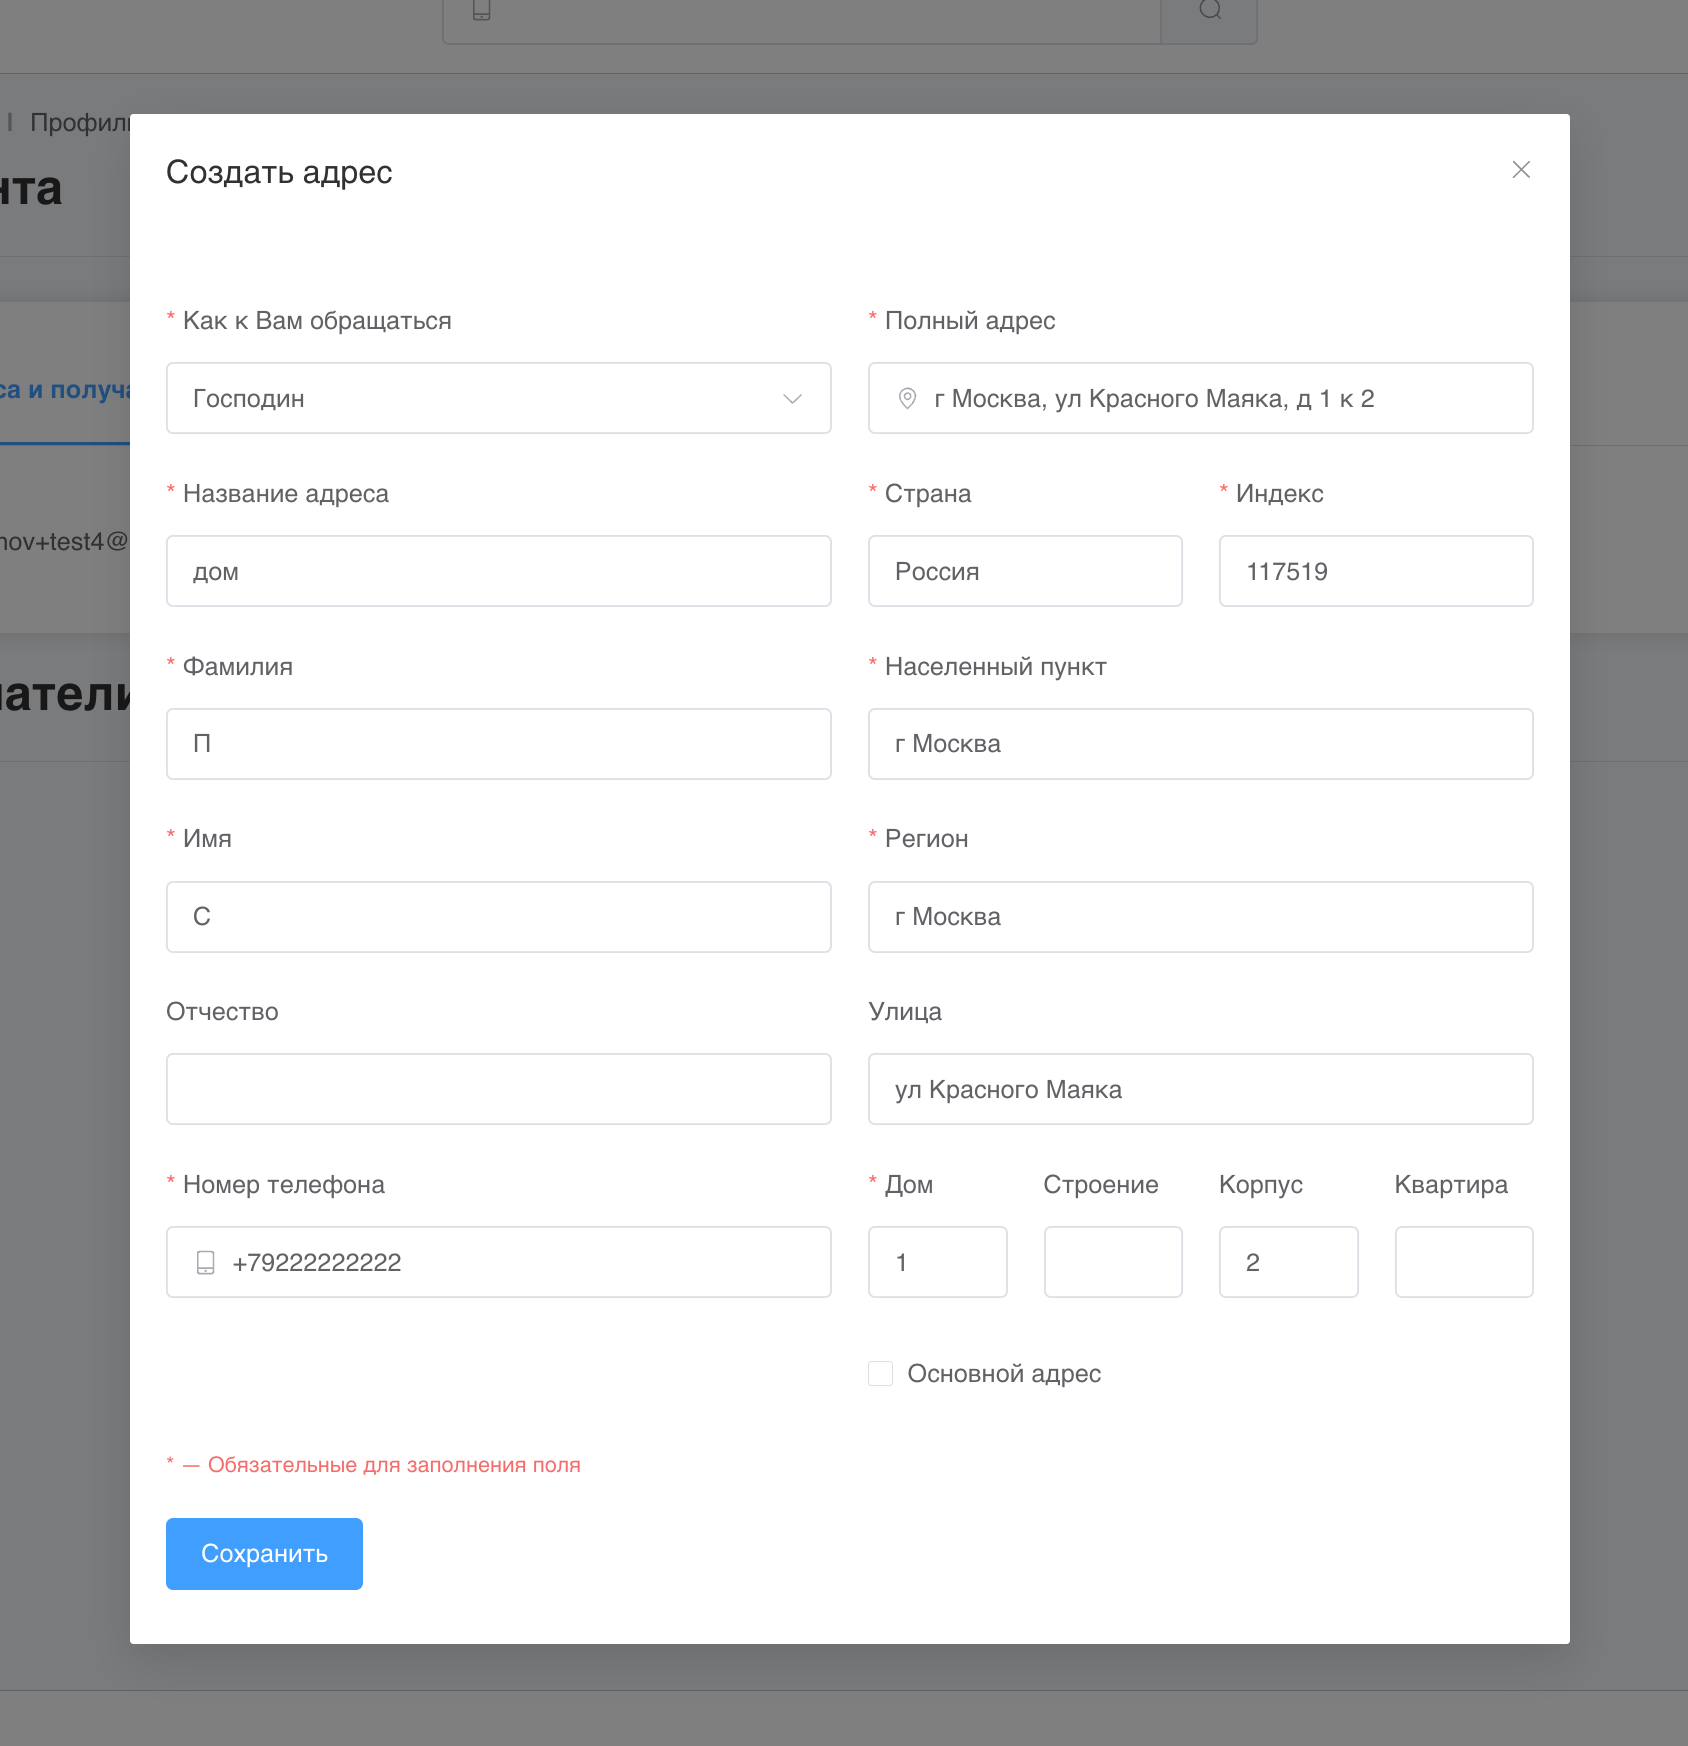Click the Страна field showing Россия
The image size is (1688, 1746).
point(1024,571)
